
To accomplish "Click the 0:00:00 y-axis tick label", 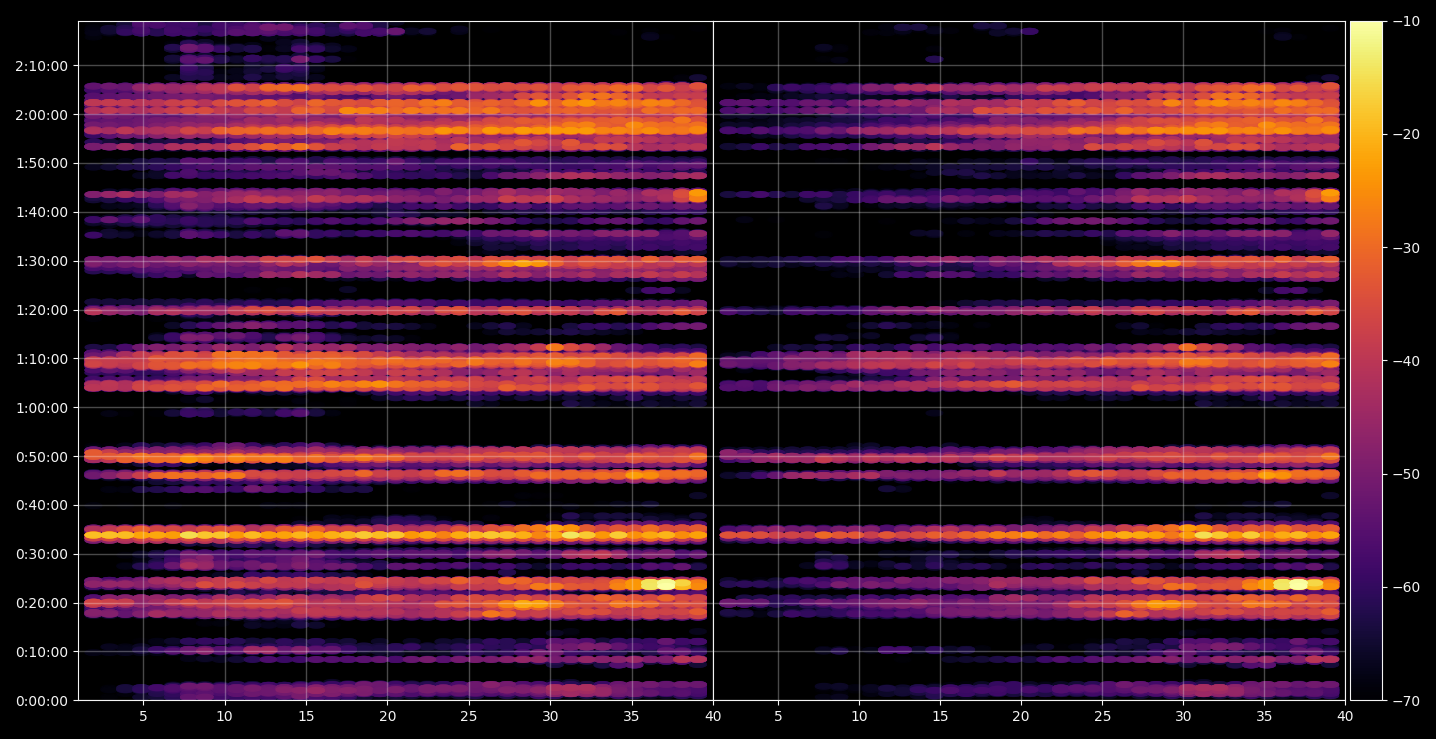I will 43,700.
